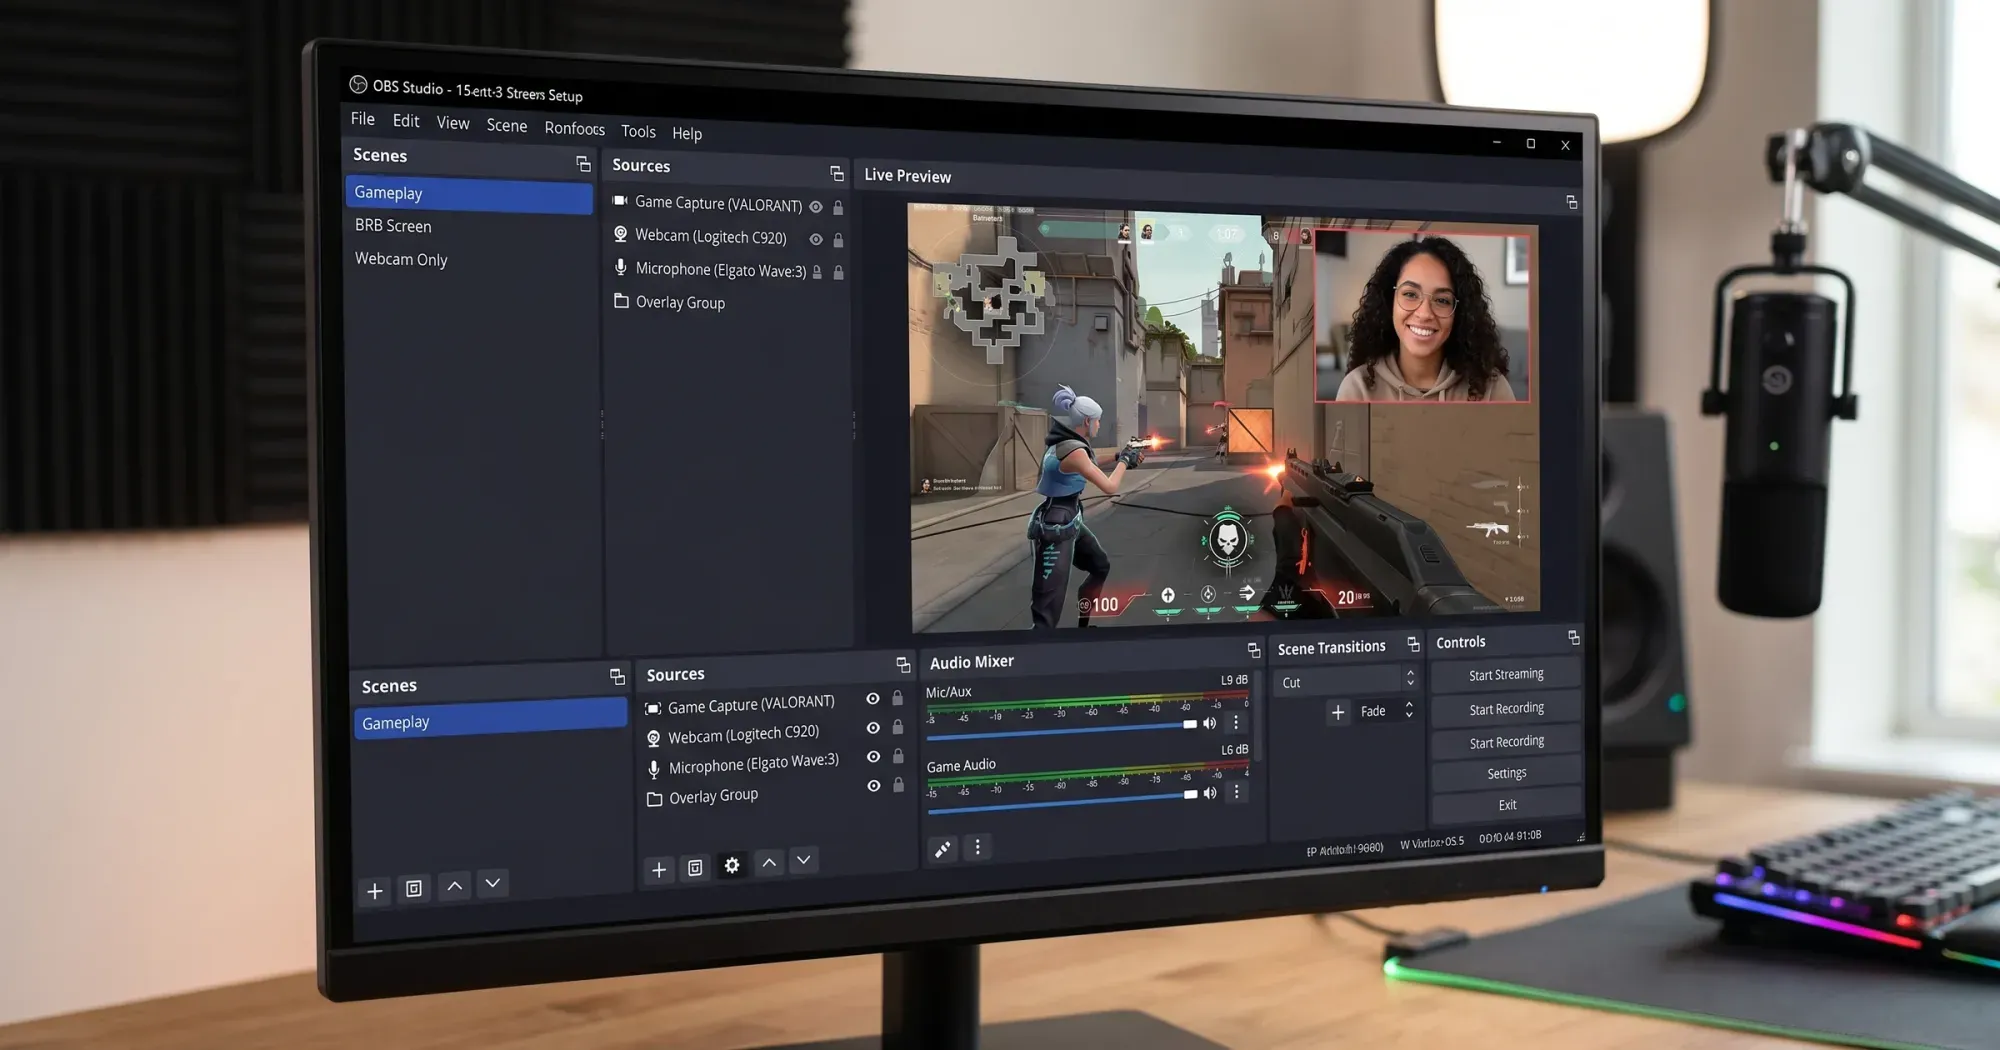Screen dimensions: 2000x1050
Task: Open source properties gear in bottom Sources toolbar
Action: (732, 866)
